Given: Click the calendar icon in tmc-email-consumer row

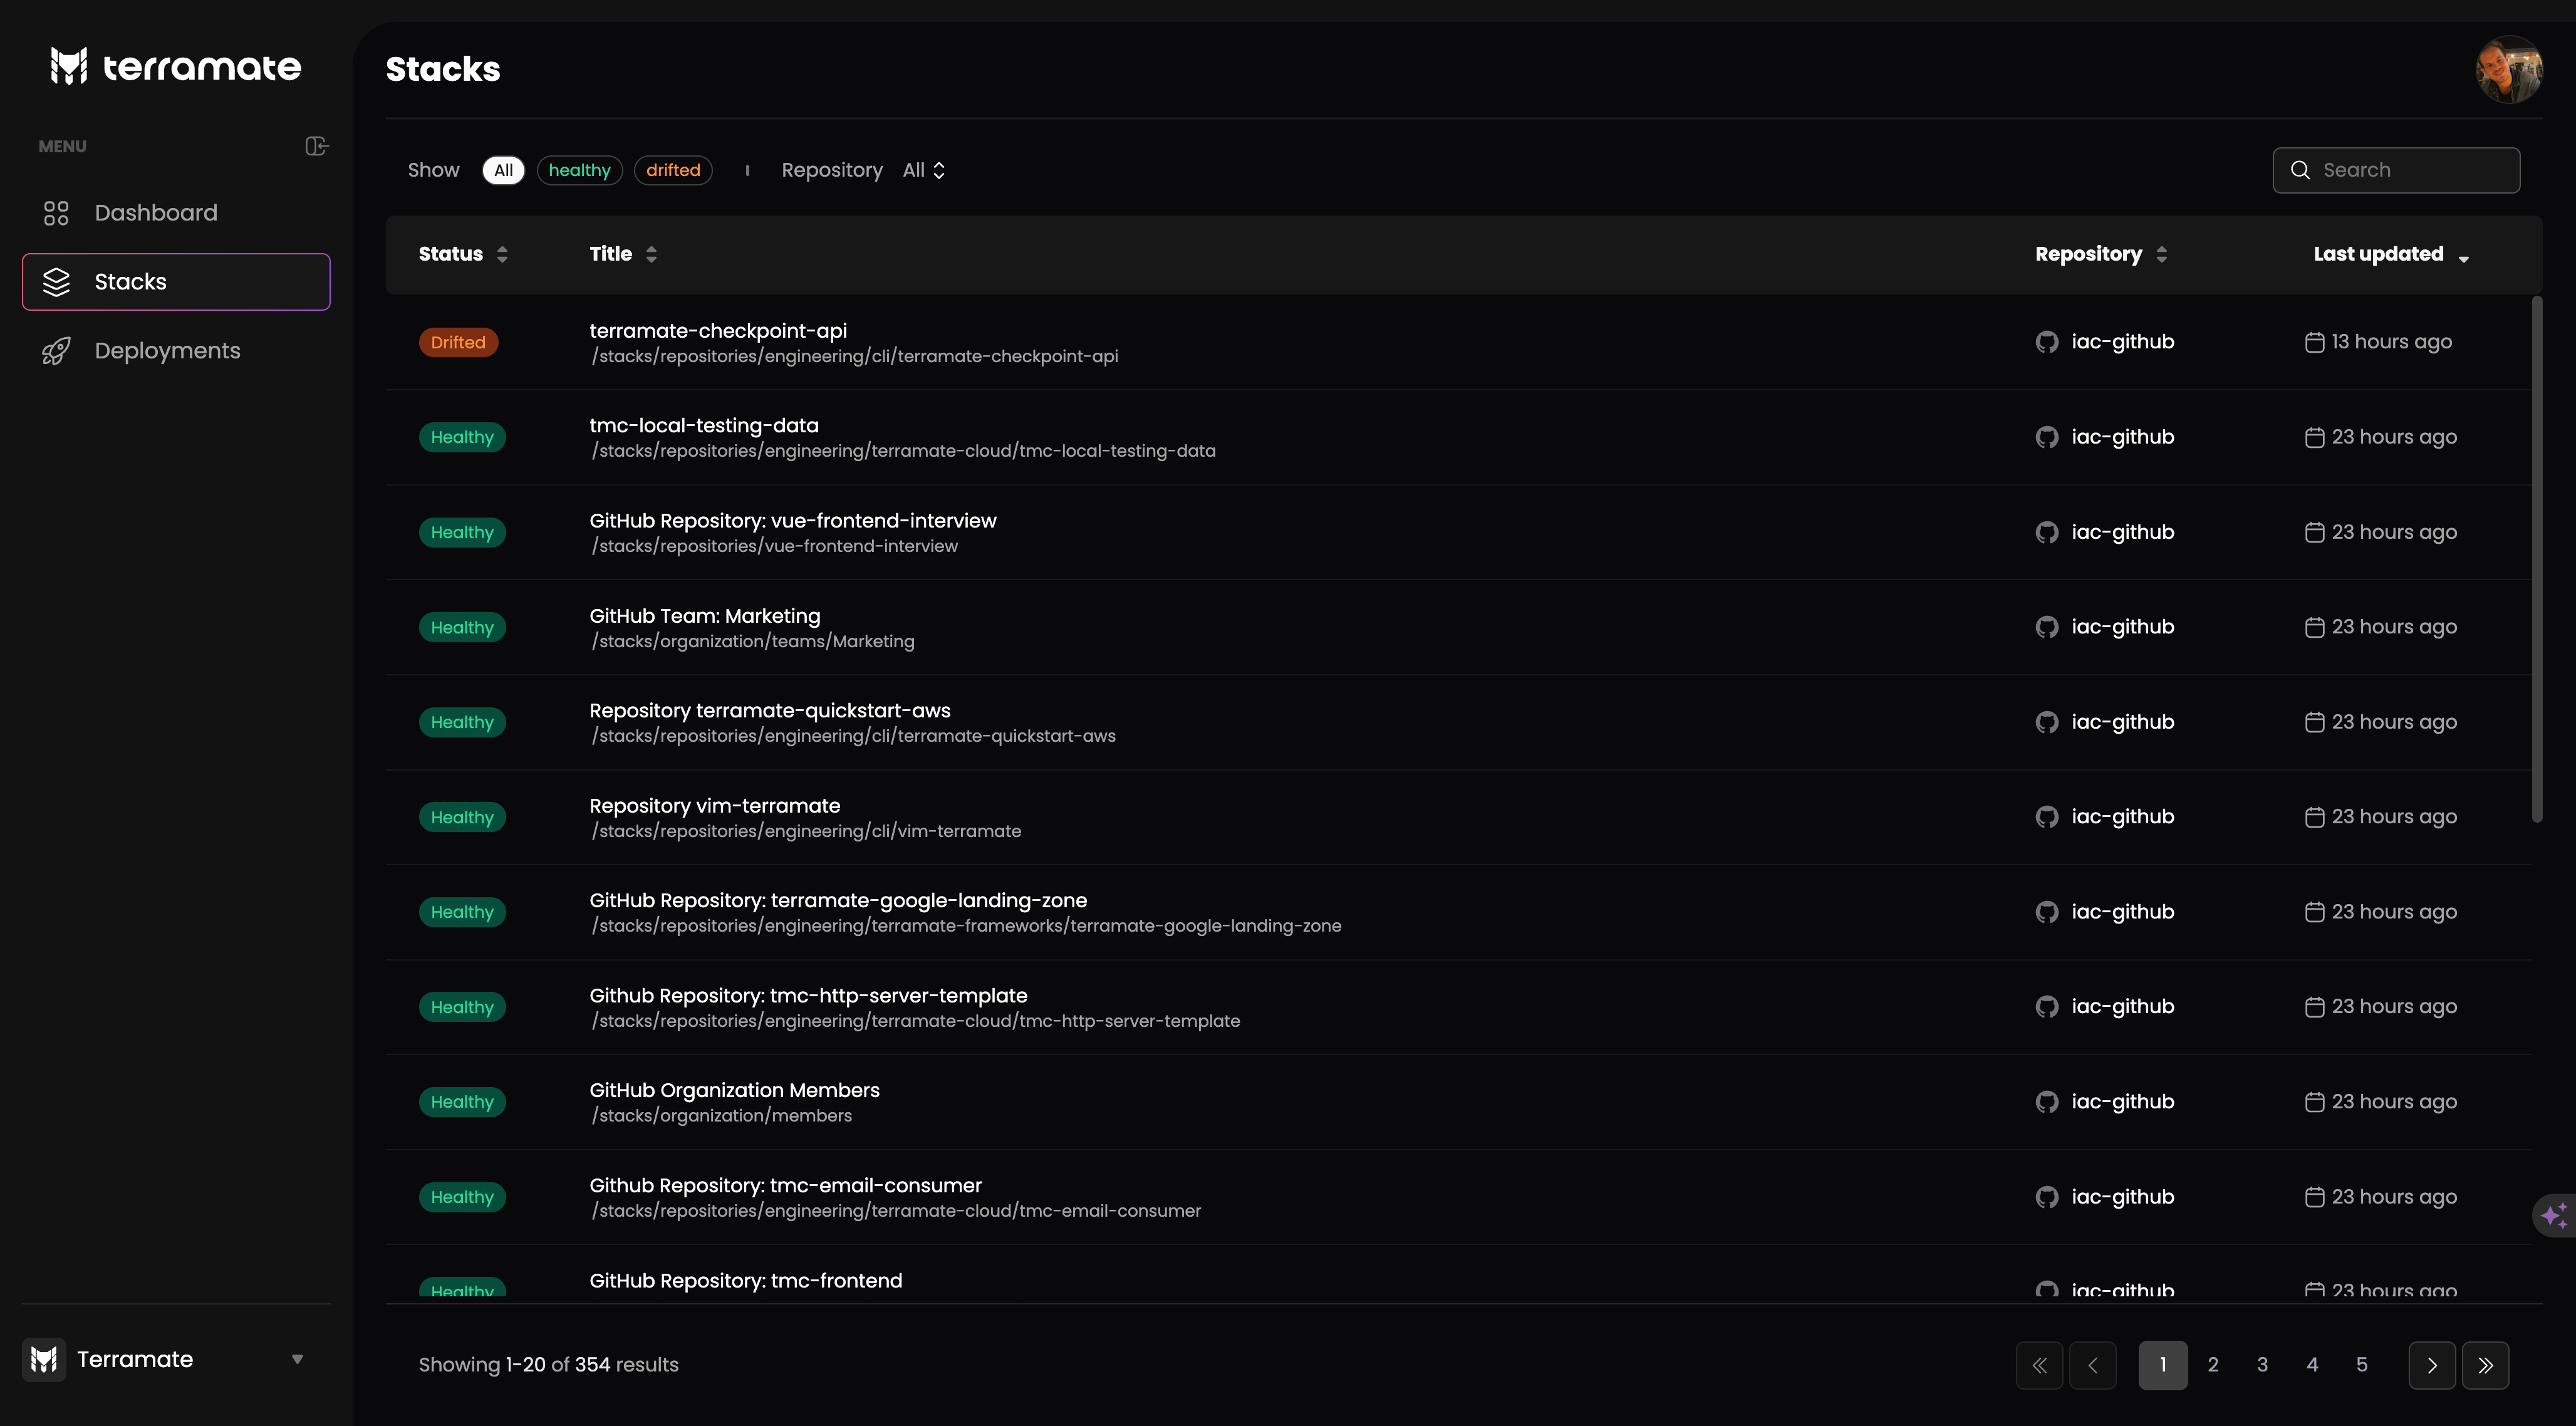Looking at the screenshot, I should point(2314,1197).
